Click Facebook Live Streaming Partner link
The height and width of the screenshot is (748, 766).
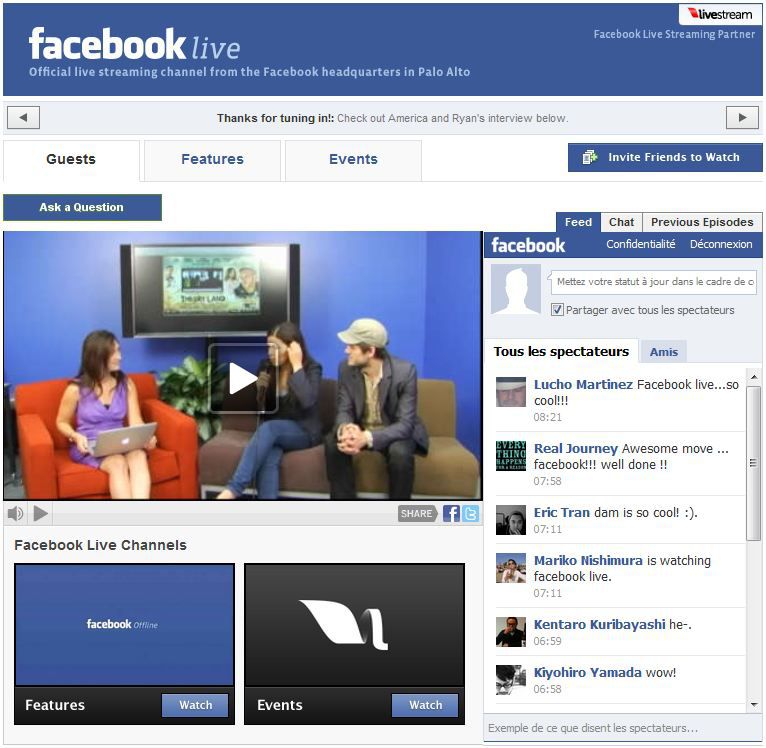(x=674, y=34)
